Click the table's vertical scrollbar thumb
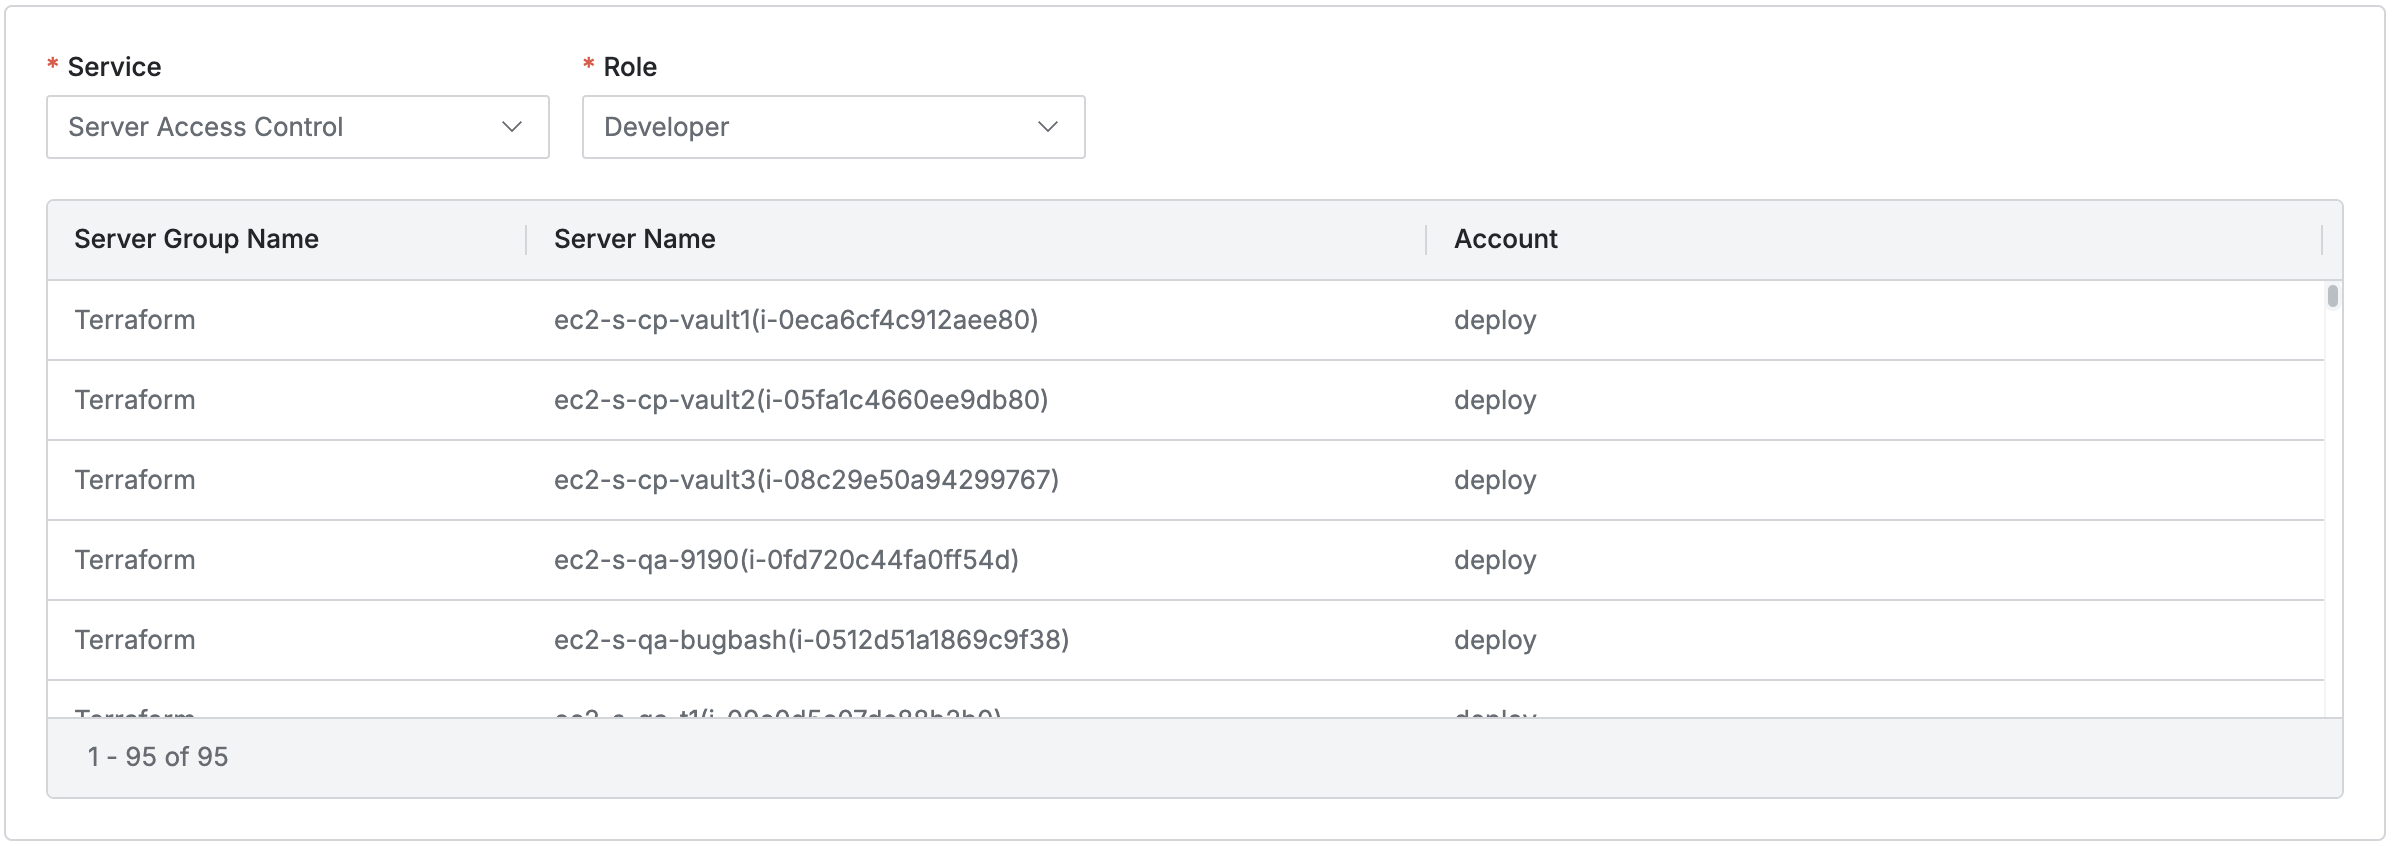2392x846 pixels. 2332,296
